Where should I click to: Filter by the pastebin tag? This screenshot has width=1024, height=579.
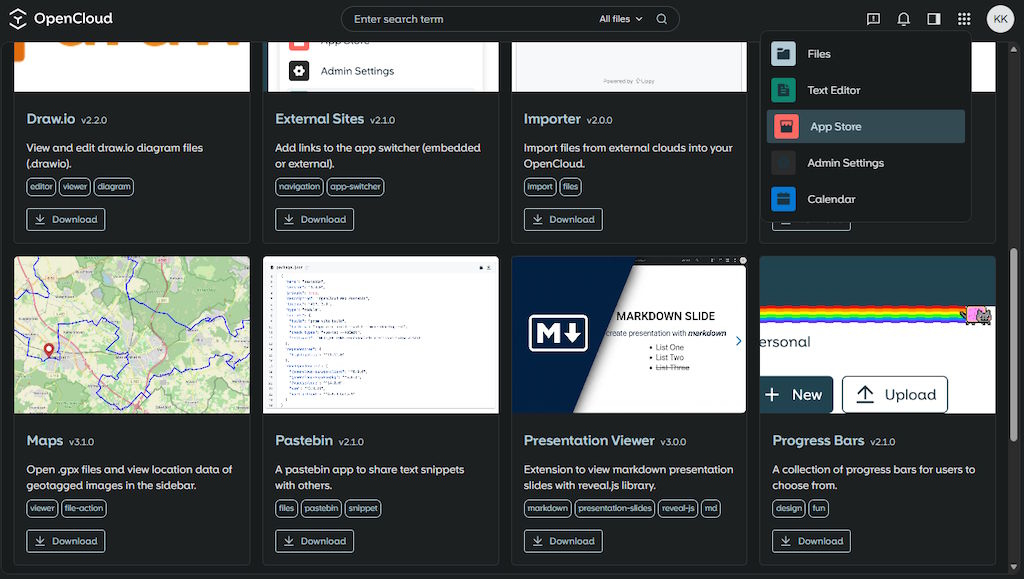coord(321,509)
